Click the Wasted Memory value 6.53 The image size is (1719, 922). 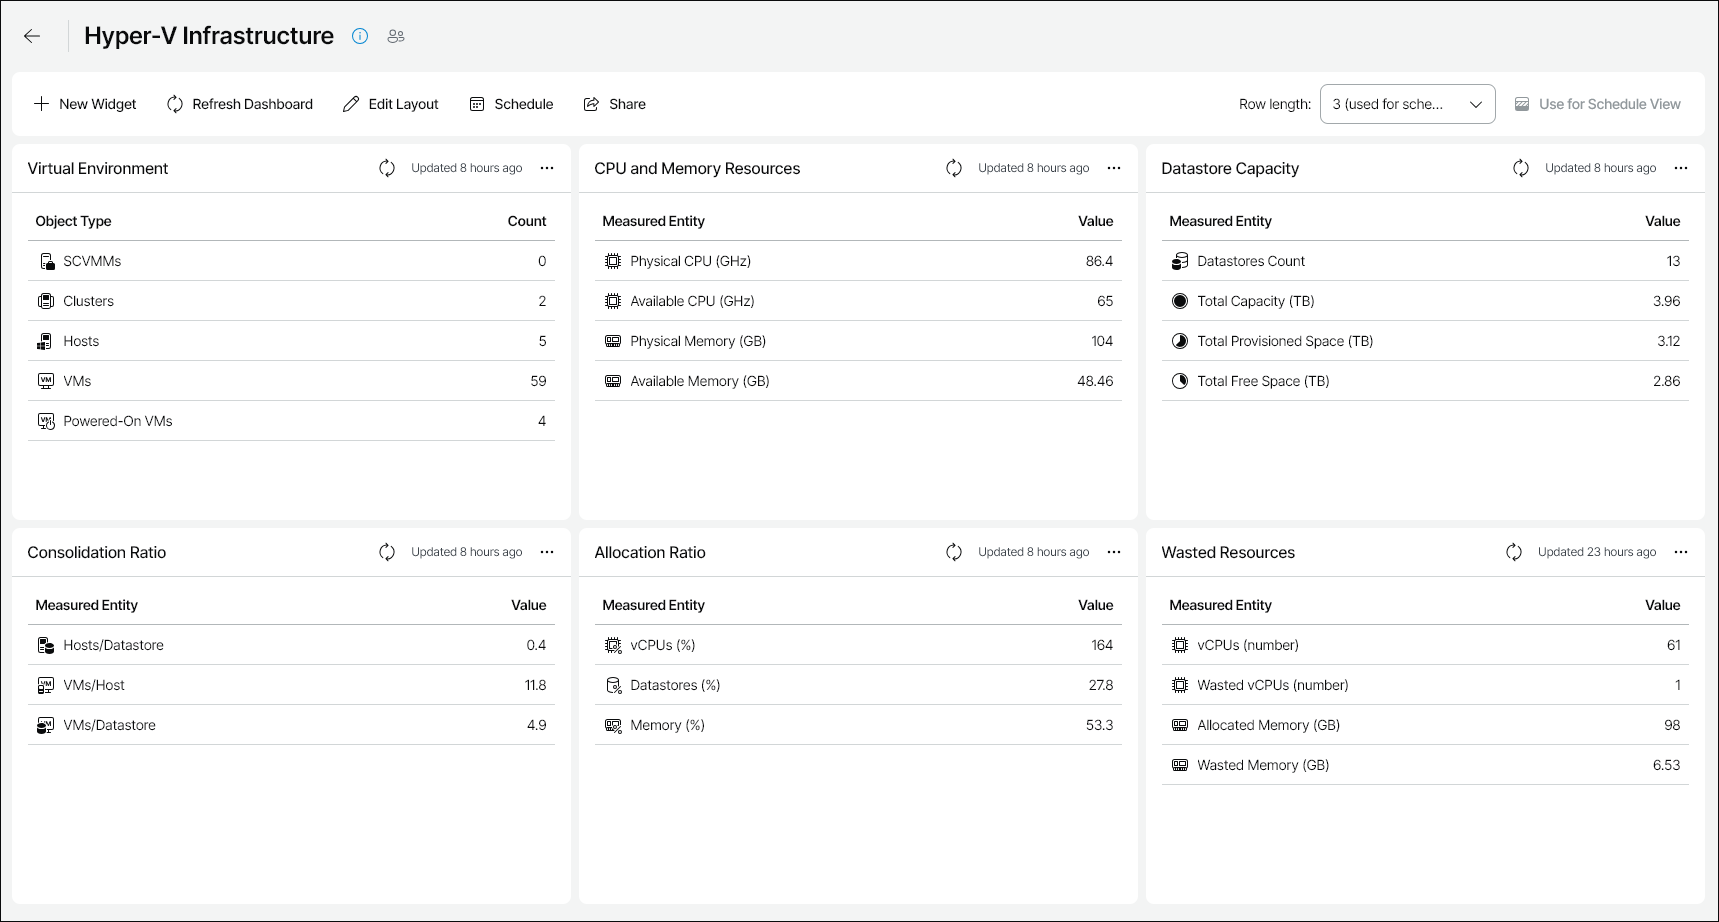(x=1666, y=765)
